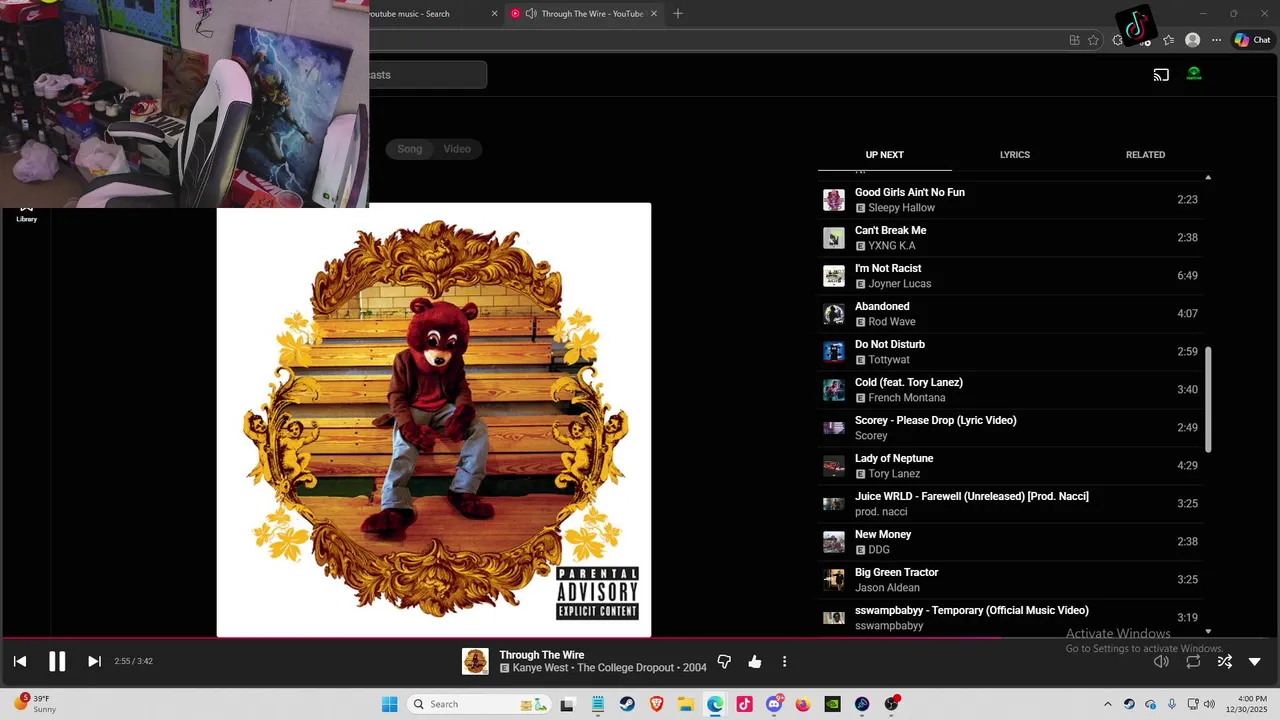This screenshot has width=1280, height=720.
Task: Play Can't Break Me by YXNG K.A
Action: [x=1010, y=238]
